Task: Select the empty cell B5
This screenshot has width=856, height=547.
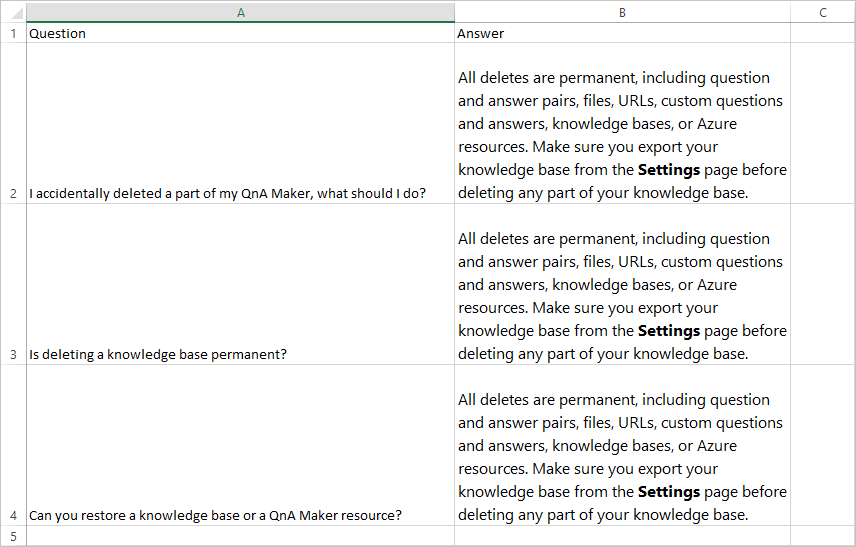Action: 622,535
